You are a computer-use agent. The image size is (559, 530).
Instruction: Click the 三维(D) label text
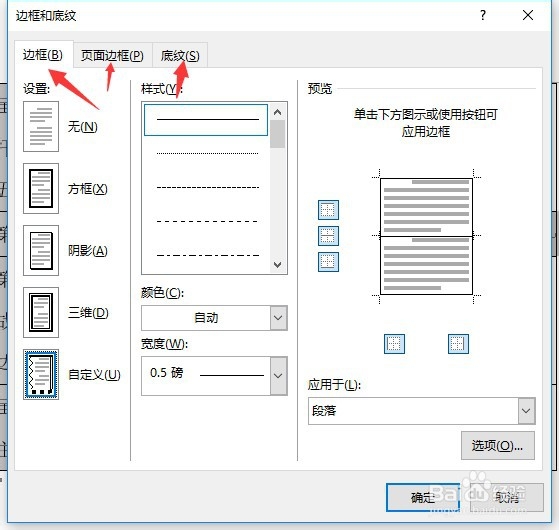[88, 313]
